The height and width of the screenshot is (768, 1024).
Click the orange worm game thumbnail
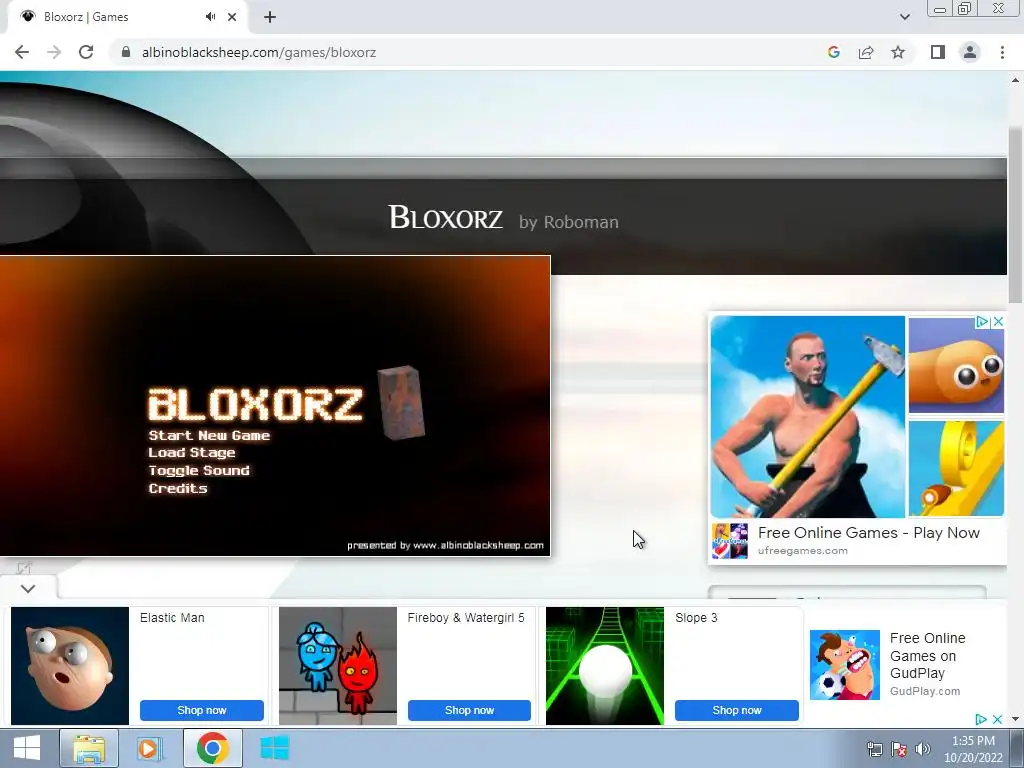pyautogui.click(x=956, y=365)
